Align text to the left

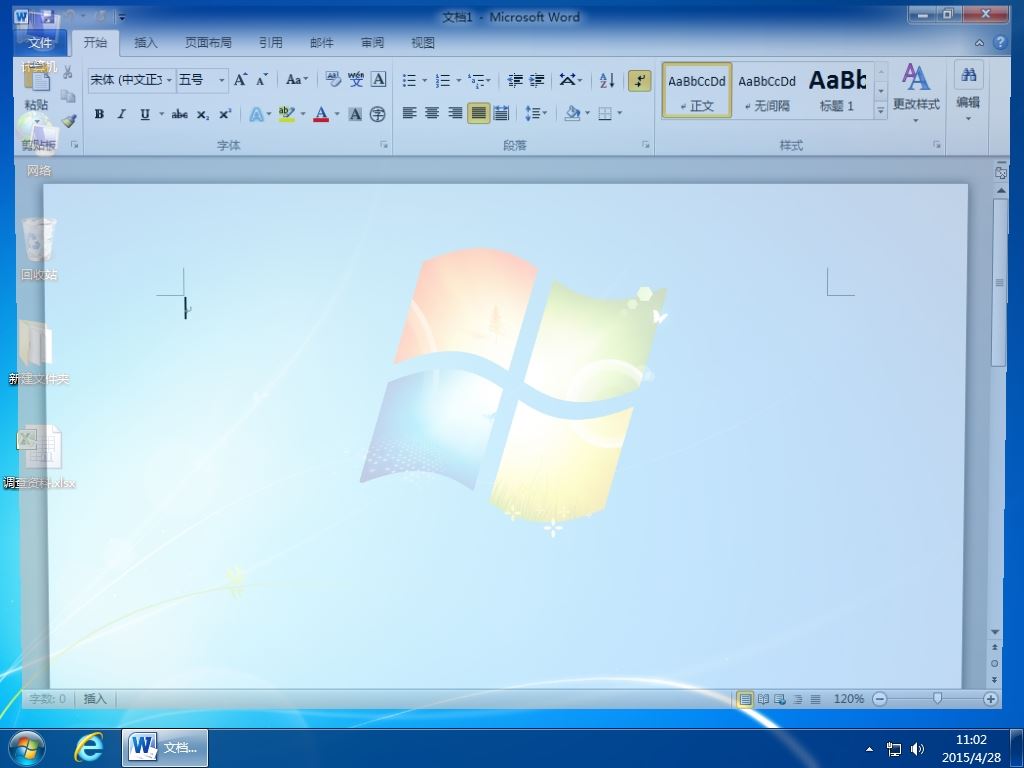pyautogui.click(x=409, y=114)
